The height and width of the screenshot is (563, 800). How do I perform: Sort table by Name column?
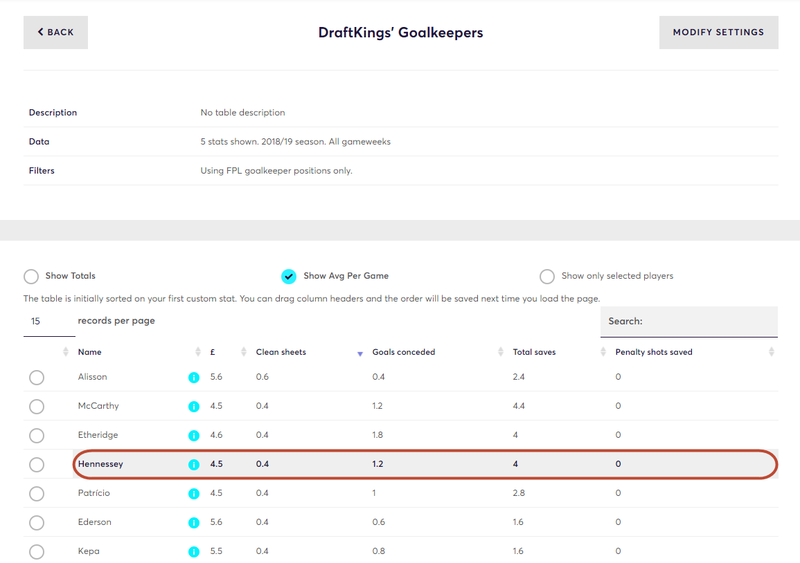[89, 352]
